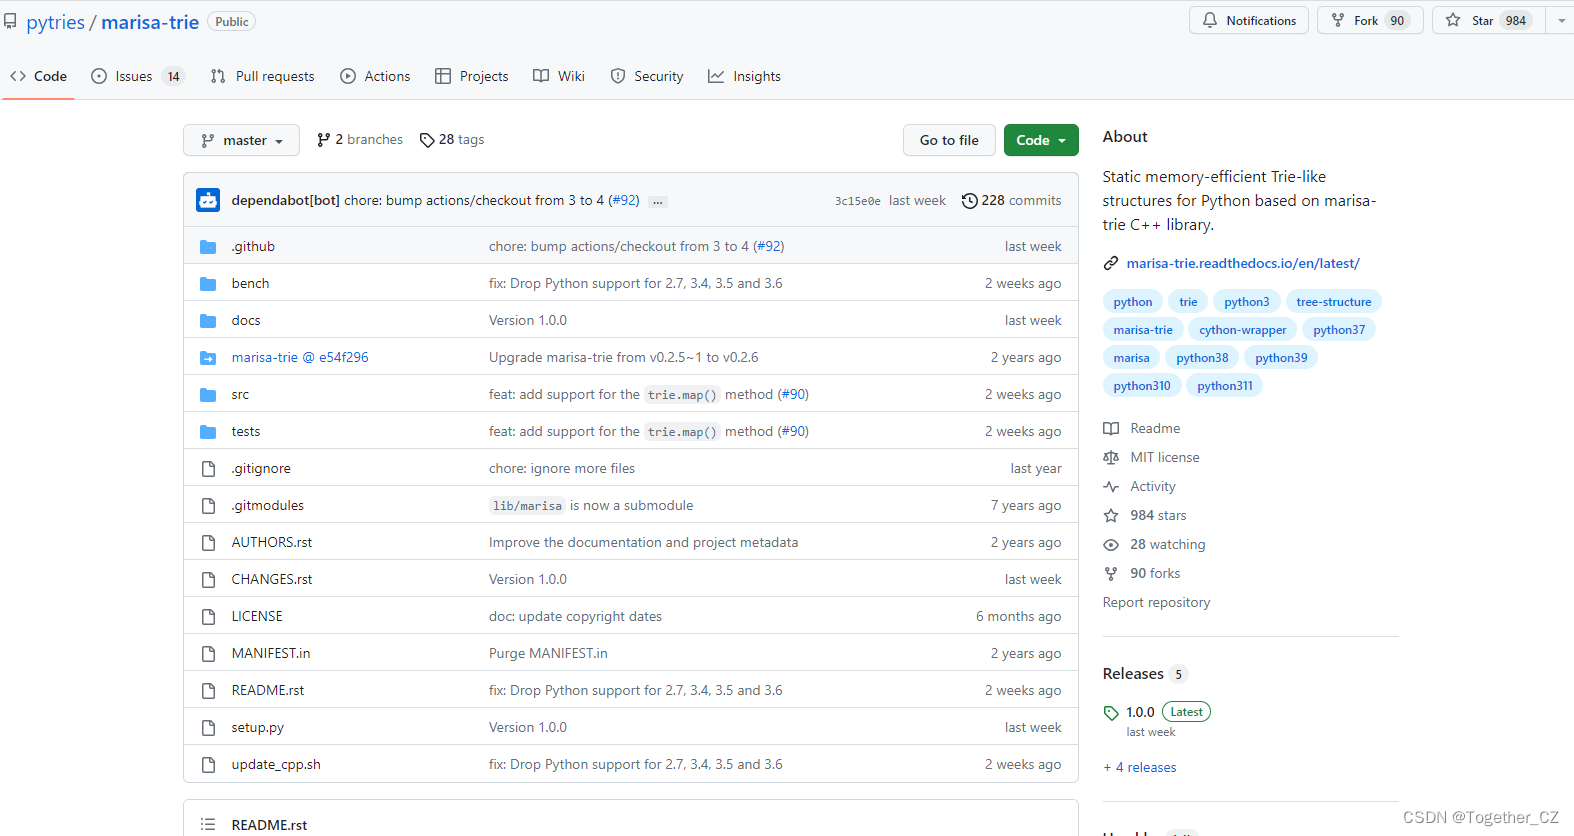
Task: Click the commit history clock icon
Action: [x=969, y=201]
